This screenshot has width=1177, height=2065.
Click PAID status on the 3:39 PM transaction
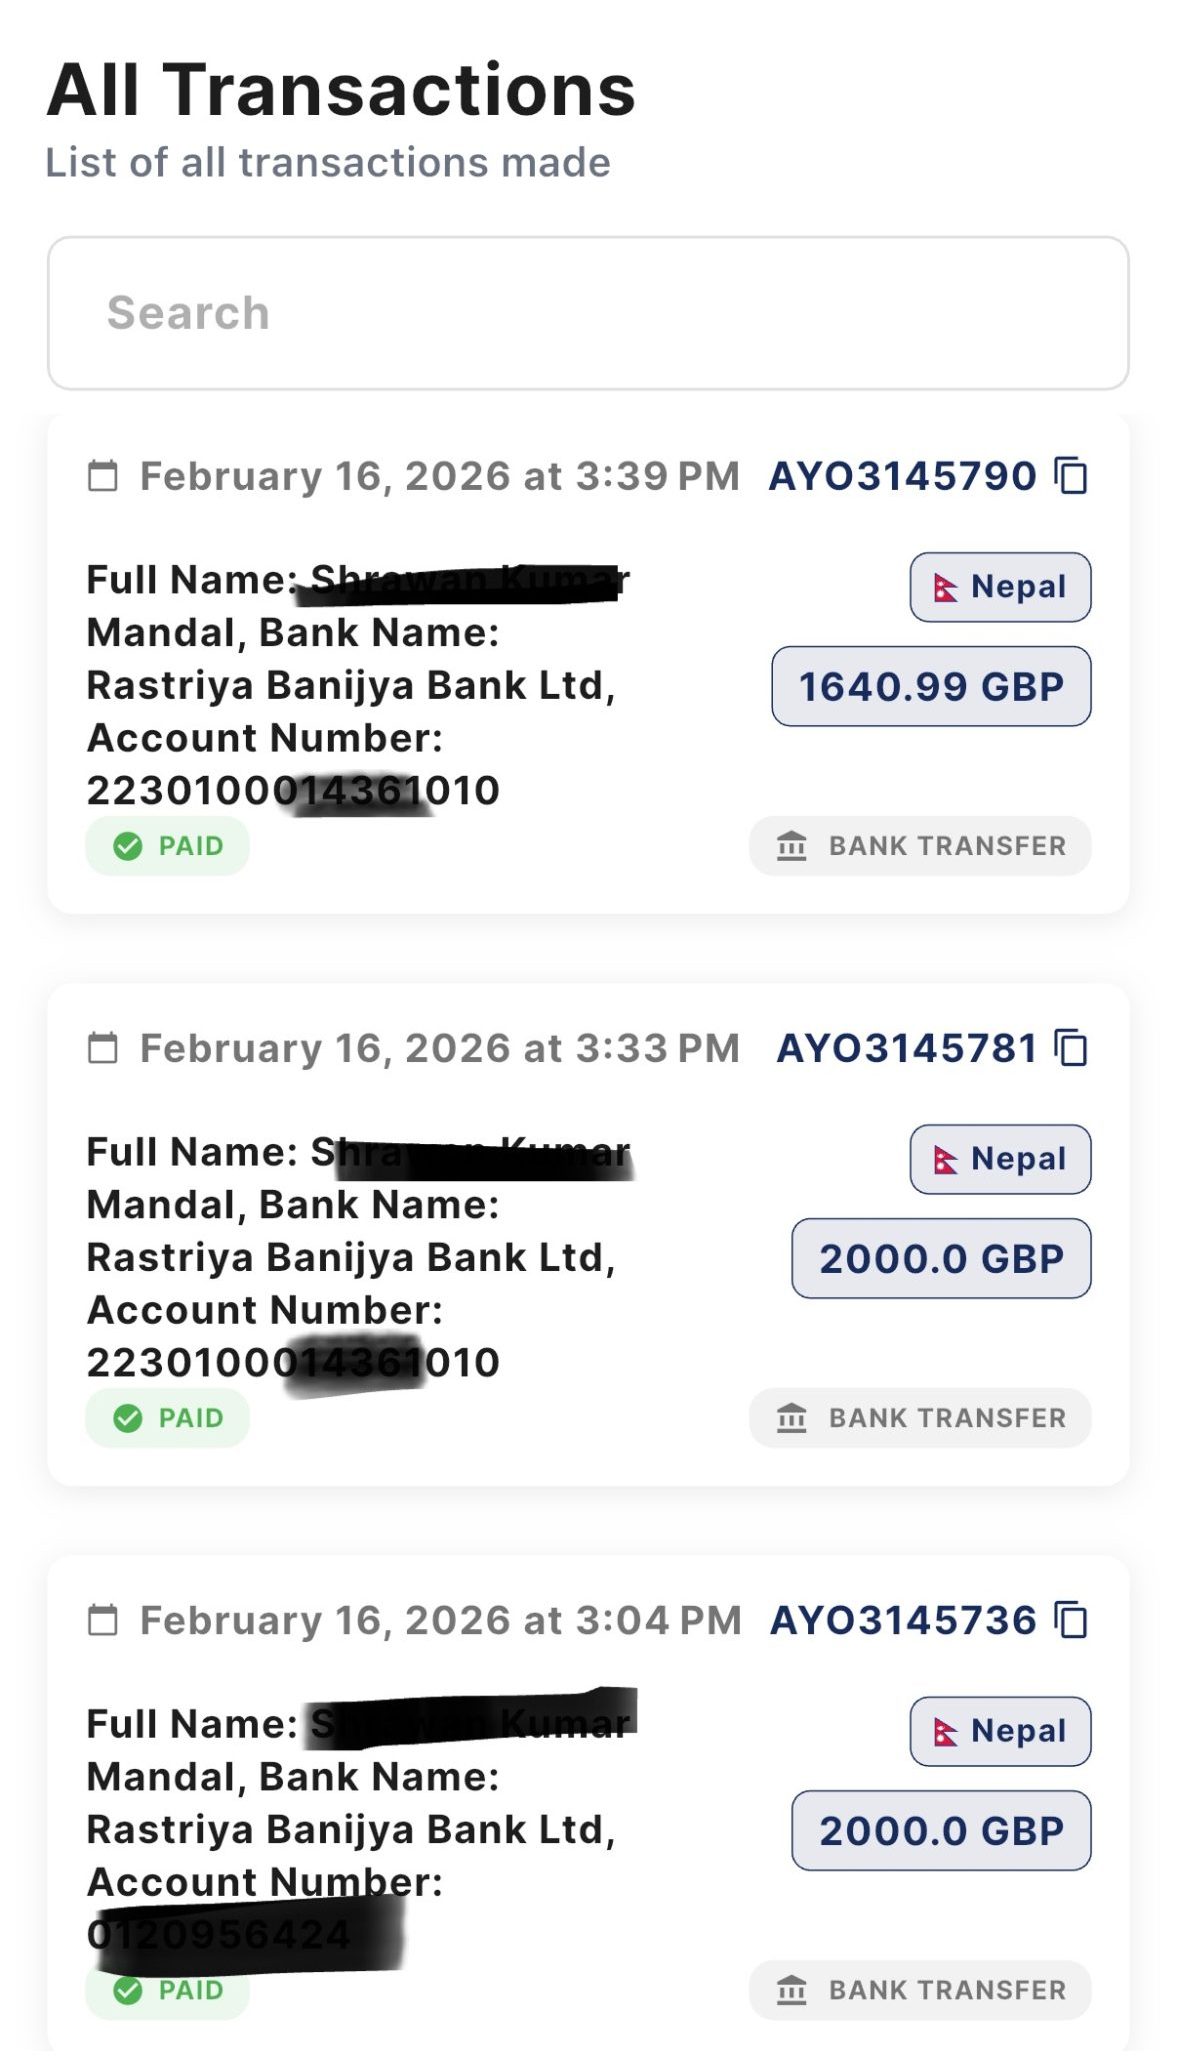[x=167, y=846]
